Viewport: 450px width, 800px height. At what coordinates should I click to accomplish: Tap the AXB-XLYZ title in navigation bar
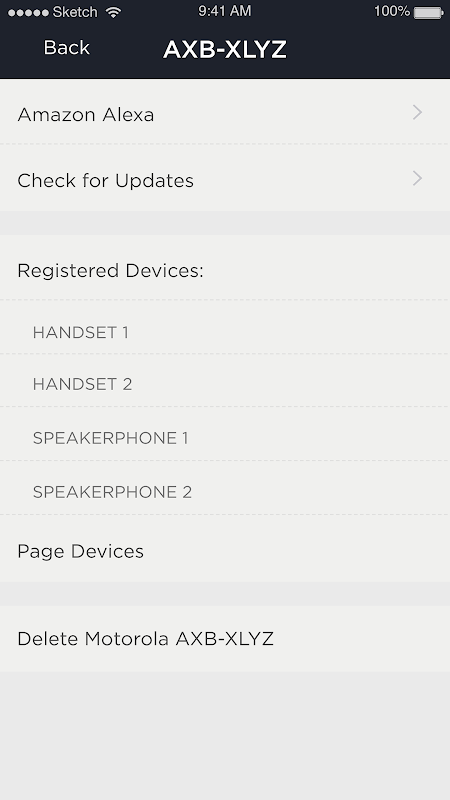click(224, 49)
